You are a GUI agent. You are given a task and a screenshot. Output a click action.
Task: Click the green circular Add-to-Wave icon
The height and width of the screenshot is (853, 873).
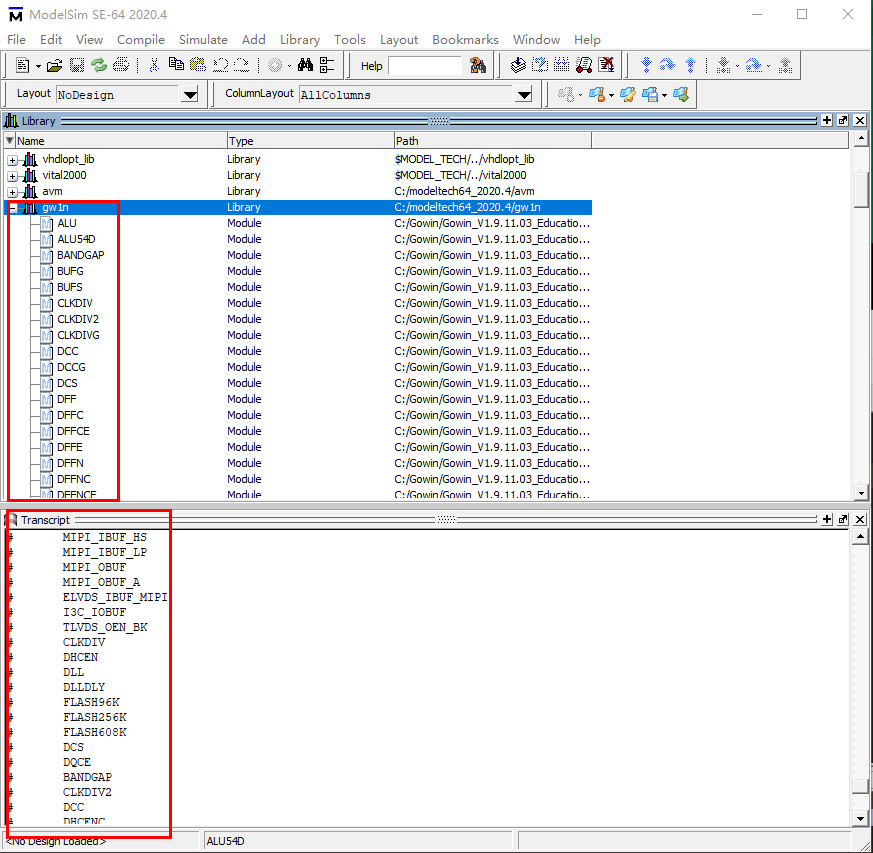tap(275, 66)
